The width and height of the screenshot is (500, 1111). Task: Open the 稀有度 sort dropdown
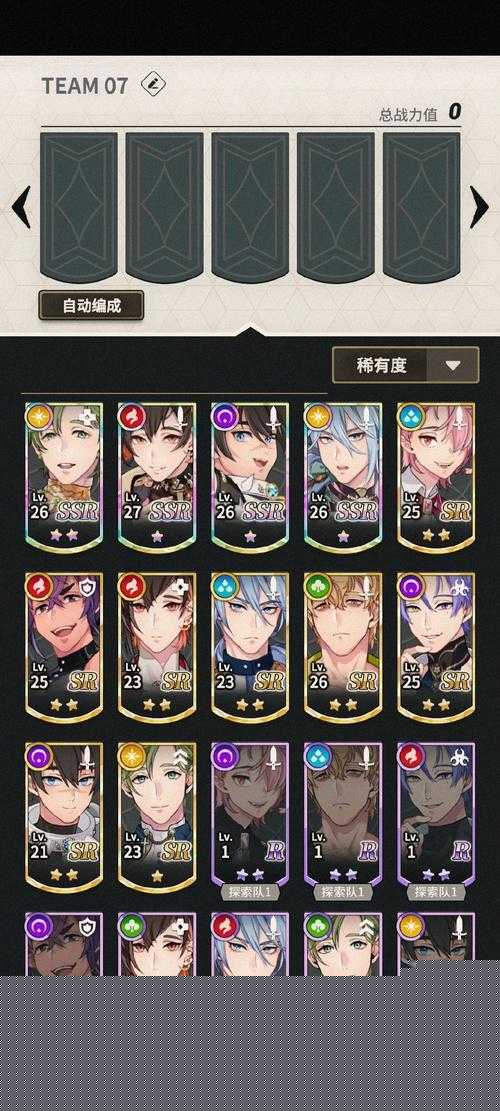coord(406,366)
